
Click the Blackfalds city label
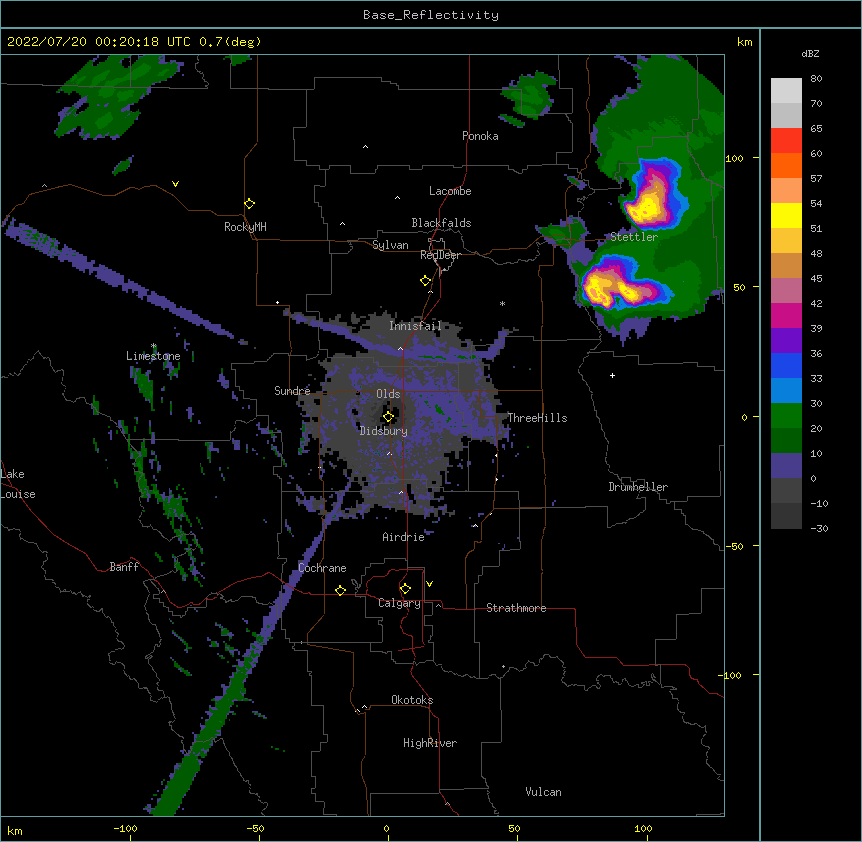[x=441, y=223]
